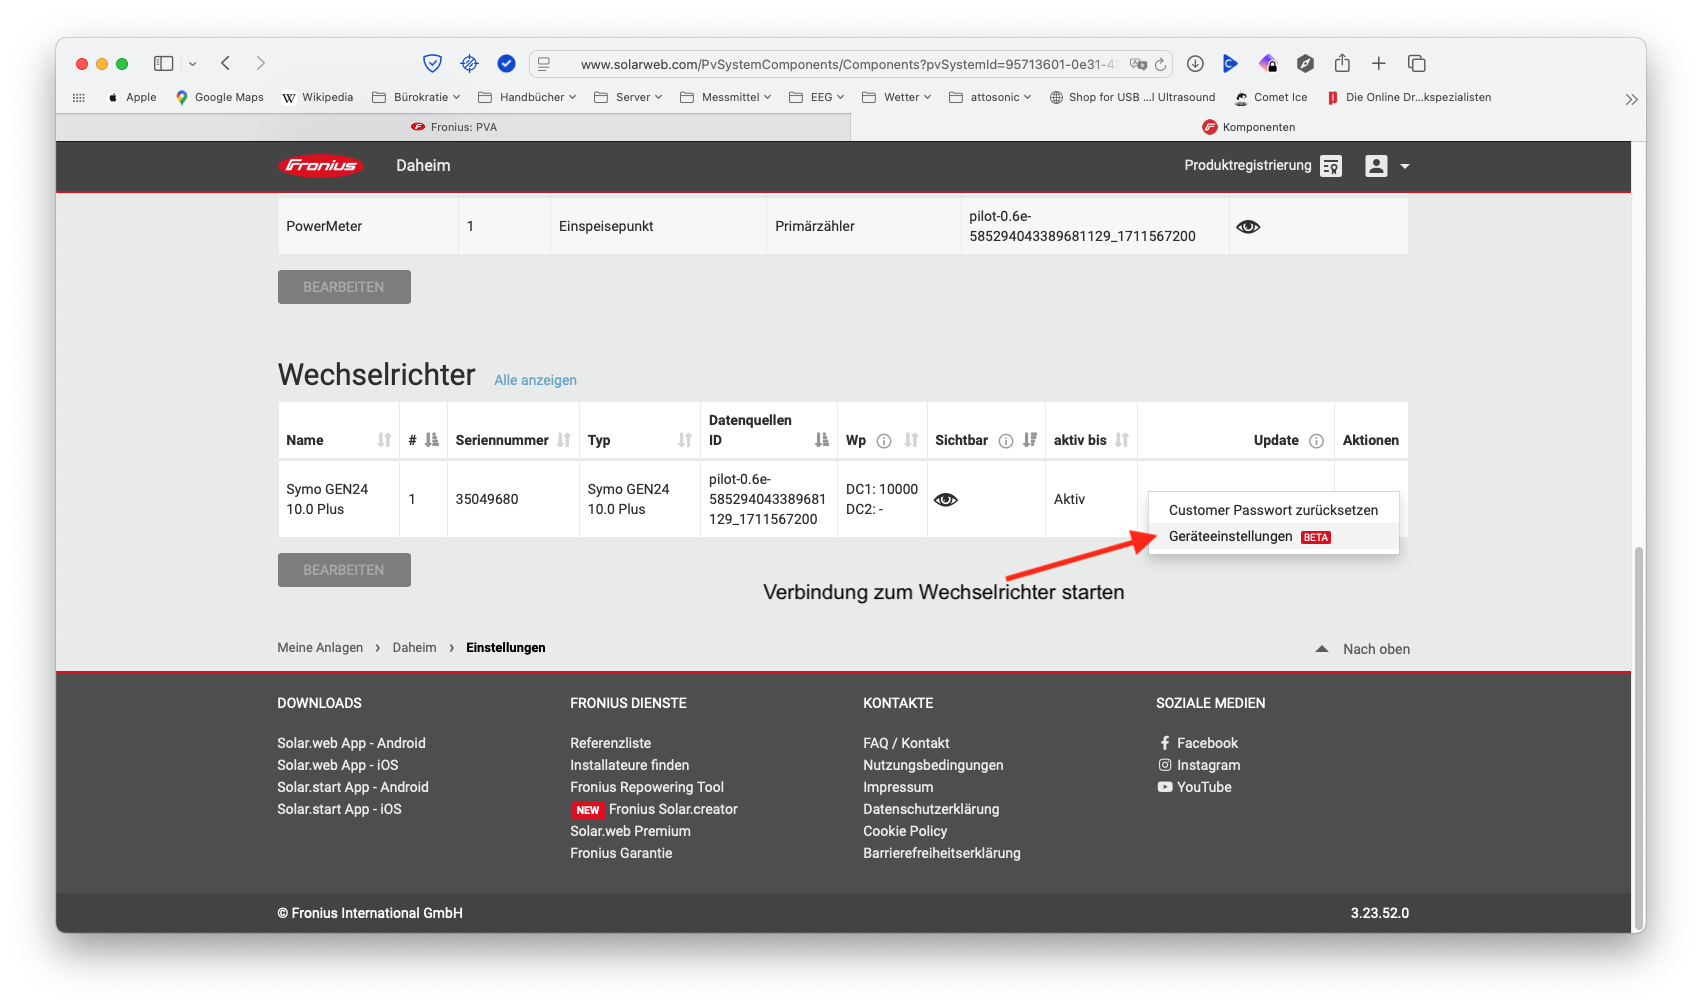Viewport: 1702px width, 1007px height.
Task: Open the Share button in Safari toolbar
Action: (x=1342, y=63)
